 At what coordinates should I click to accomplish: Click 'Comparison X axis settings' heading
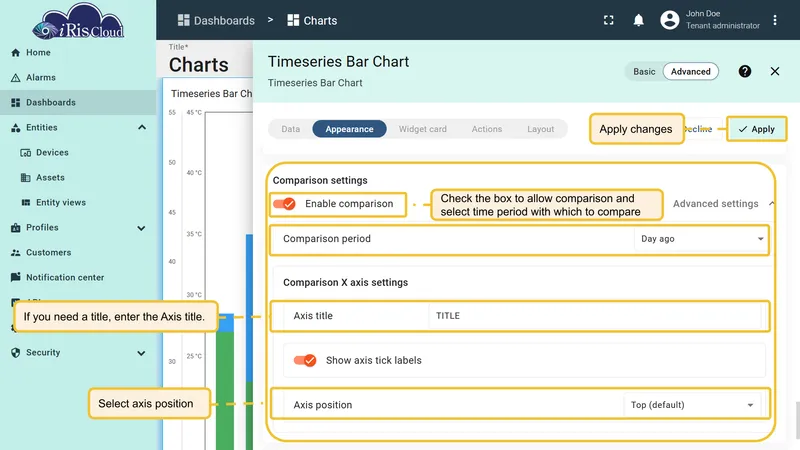345,283
